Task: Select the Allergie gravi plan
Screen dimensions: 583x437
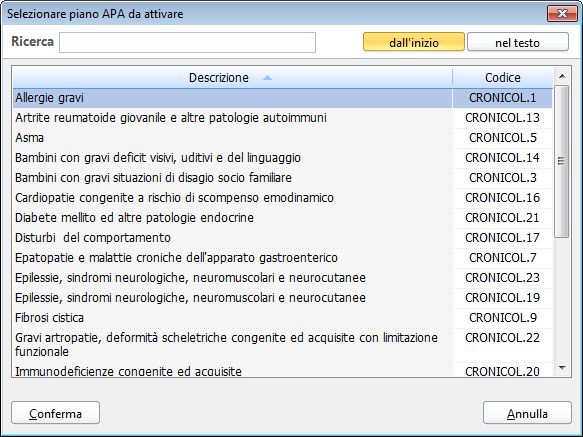Action: click(x=283, y=98)
